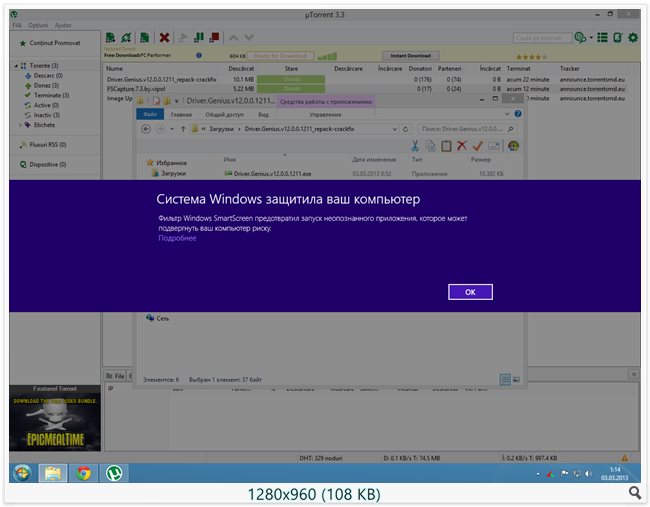Click the Add Torrent toolbar icon in µTorrent
Image resolution: width=650 pixels, height=507 pixels.
(110, 38)
